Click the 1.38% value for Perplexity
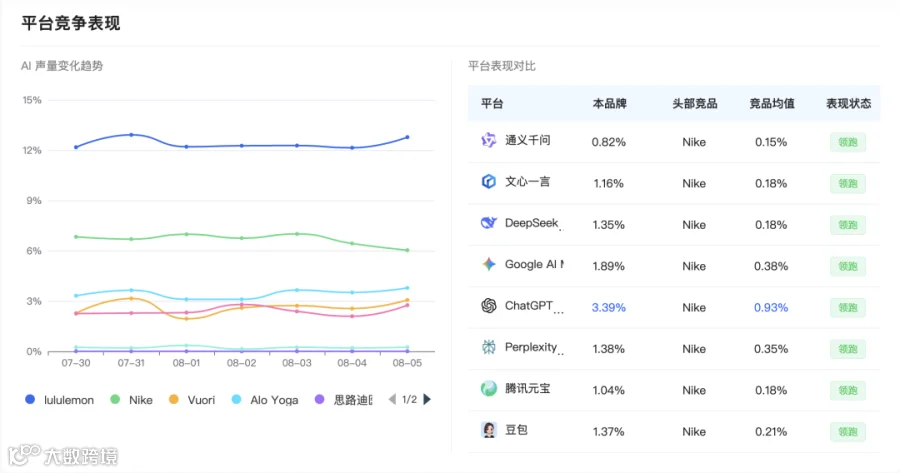This screenshot has width=900, height=473. (x=609, y=349)
